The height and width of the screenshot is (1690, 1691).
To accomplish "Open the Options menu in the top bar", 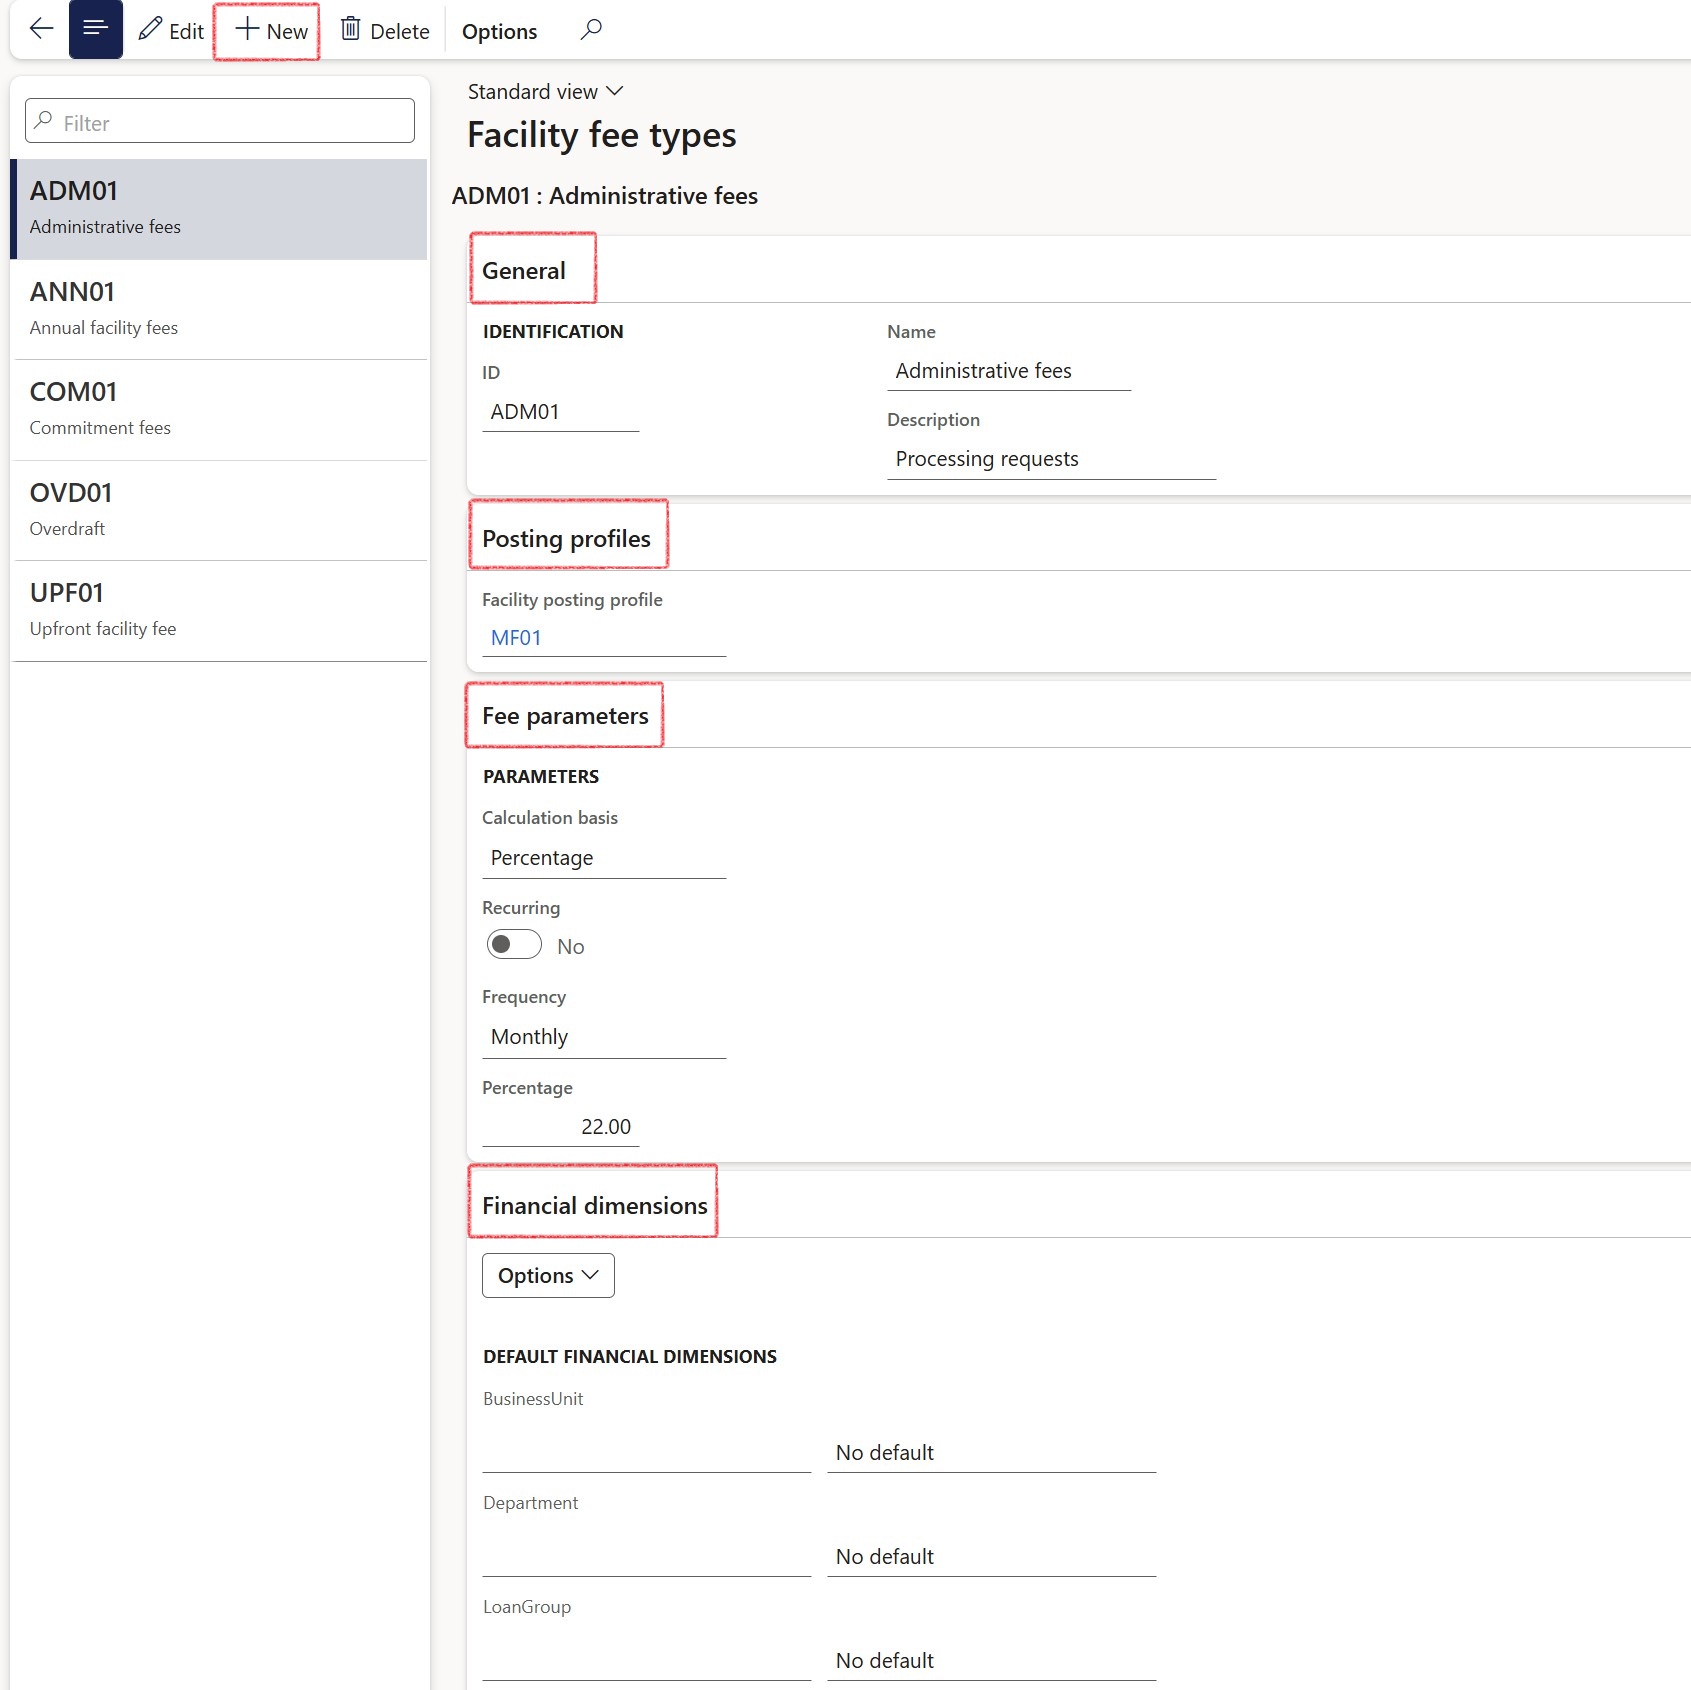I will (x=499, y=31).
